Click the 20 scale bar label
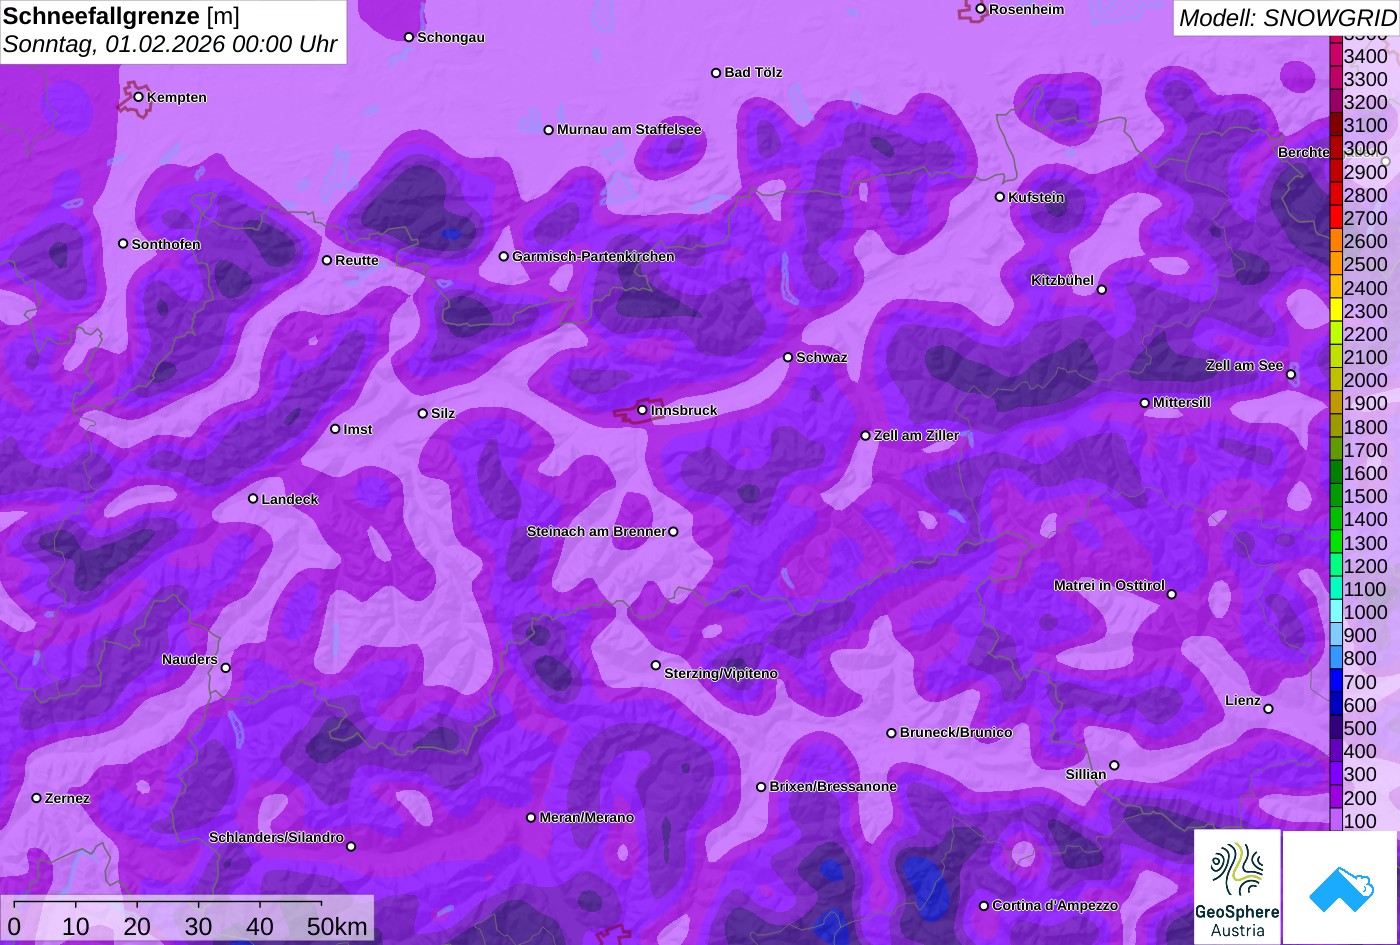The height and width of the screenshot is (945, 1400). pyautogui.click(x=137, y=927)
